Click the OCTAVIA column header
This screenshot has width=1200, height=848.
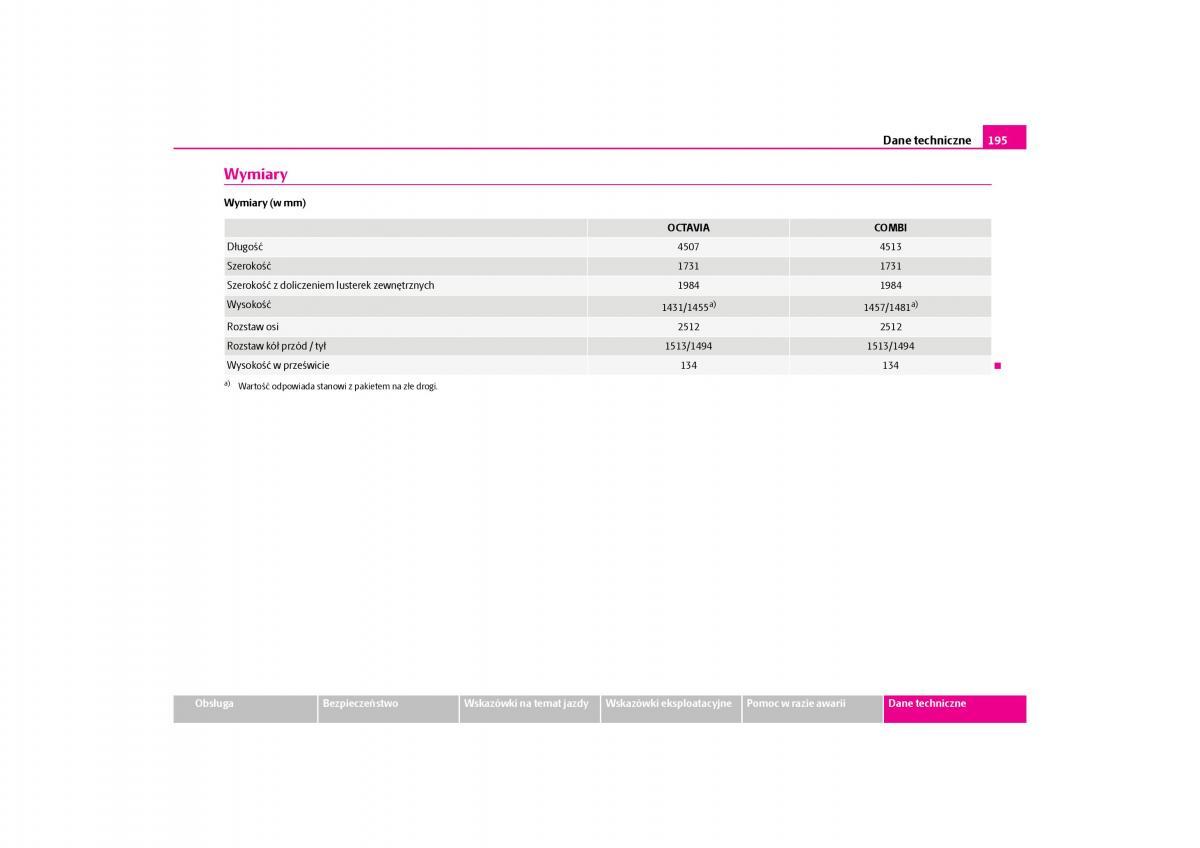click(688, 228)
